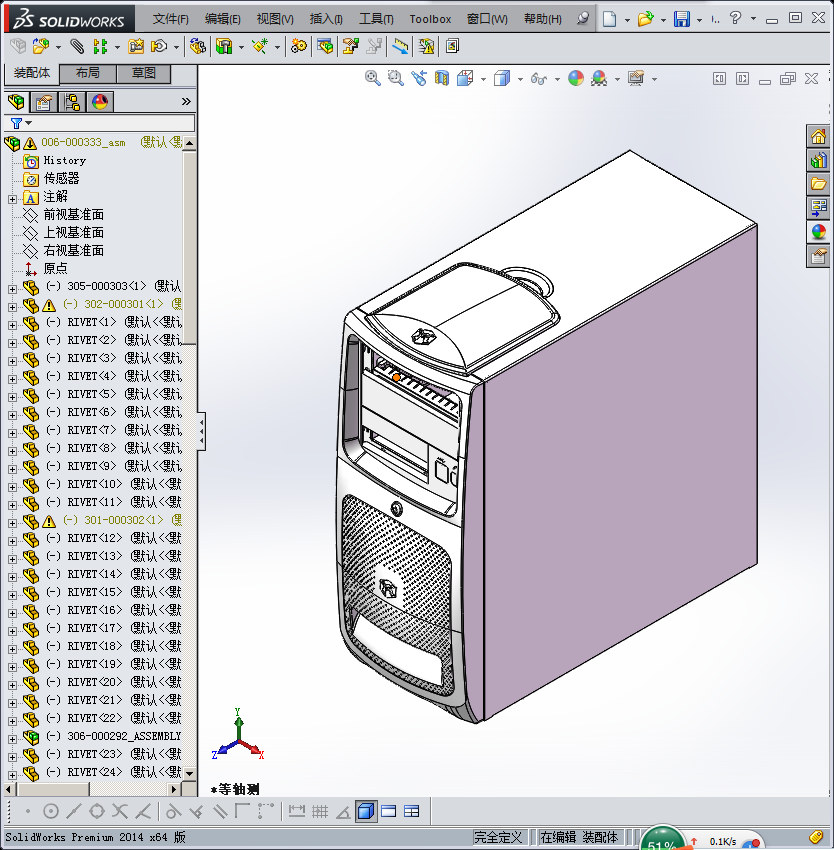This screenshot has height=850, width=834.
Task: Open Appearances task pane color ball icon
Action: click(x=818, y=231)
